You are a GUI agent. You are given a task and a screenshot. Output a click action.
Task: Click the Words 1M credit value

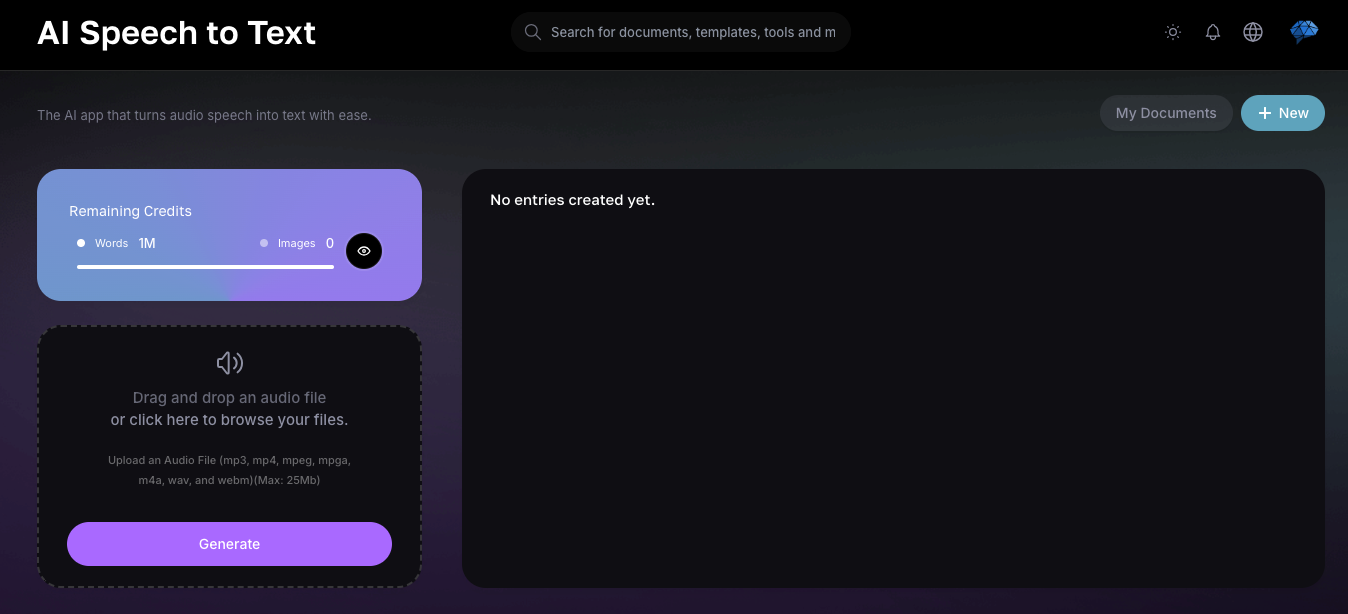147,243
